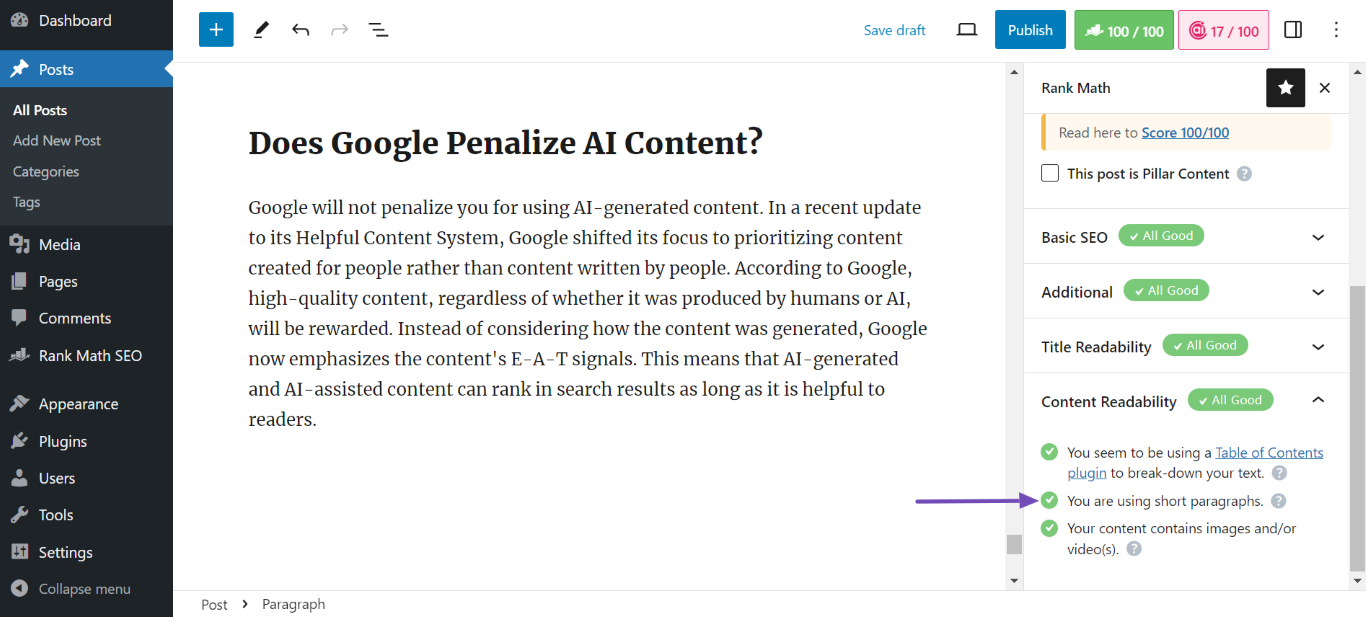The height and width of the screenshot is (617, 1366).
Task: Open the three-dot Options menu
Action: (1337, 30)
